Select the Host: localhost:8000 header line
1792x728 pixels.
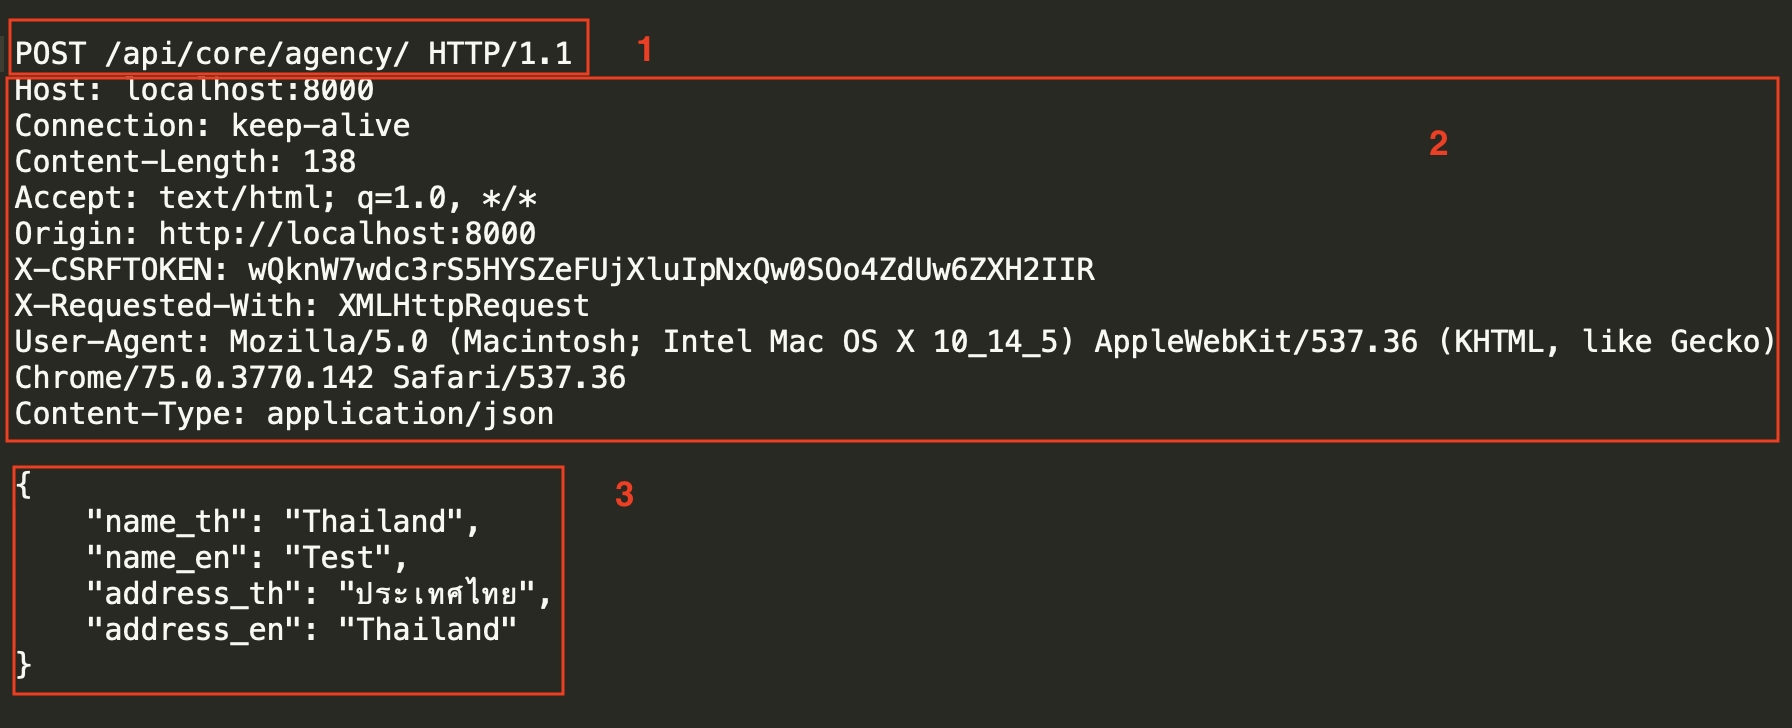pos(194,90)
